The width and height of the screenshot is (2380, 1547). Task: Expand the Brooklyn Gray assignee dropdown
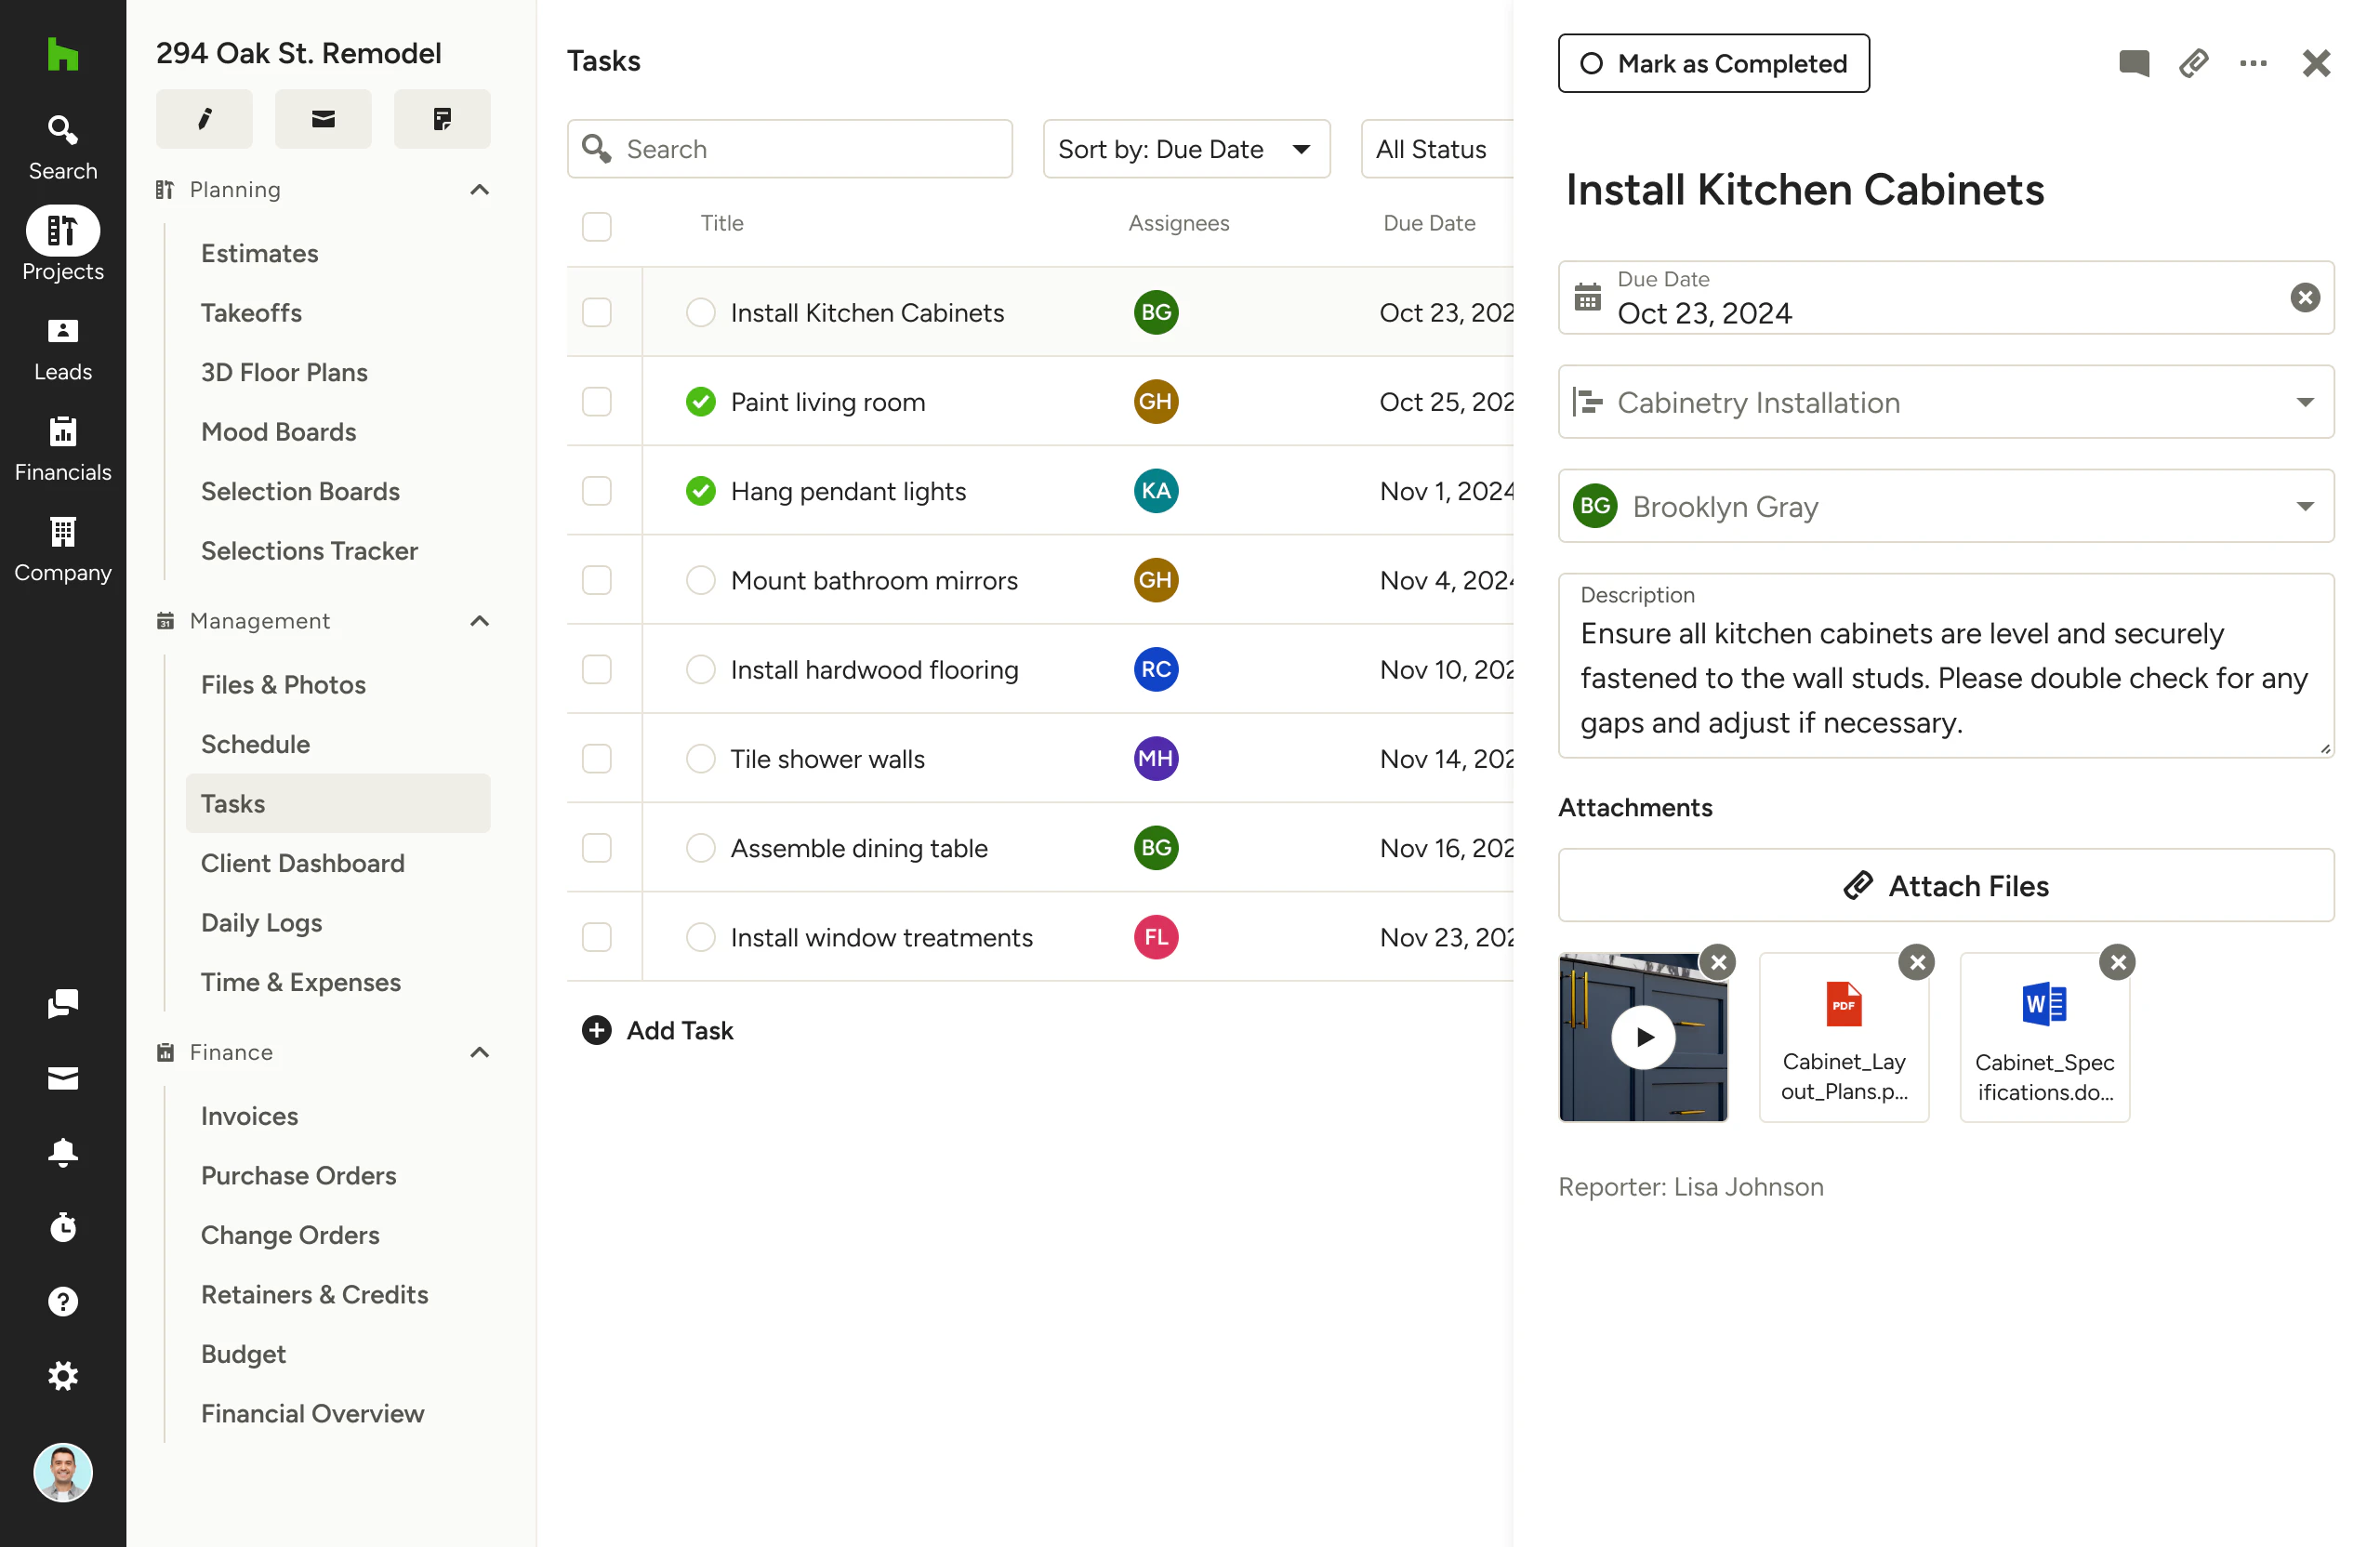pos(2304,505)
